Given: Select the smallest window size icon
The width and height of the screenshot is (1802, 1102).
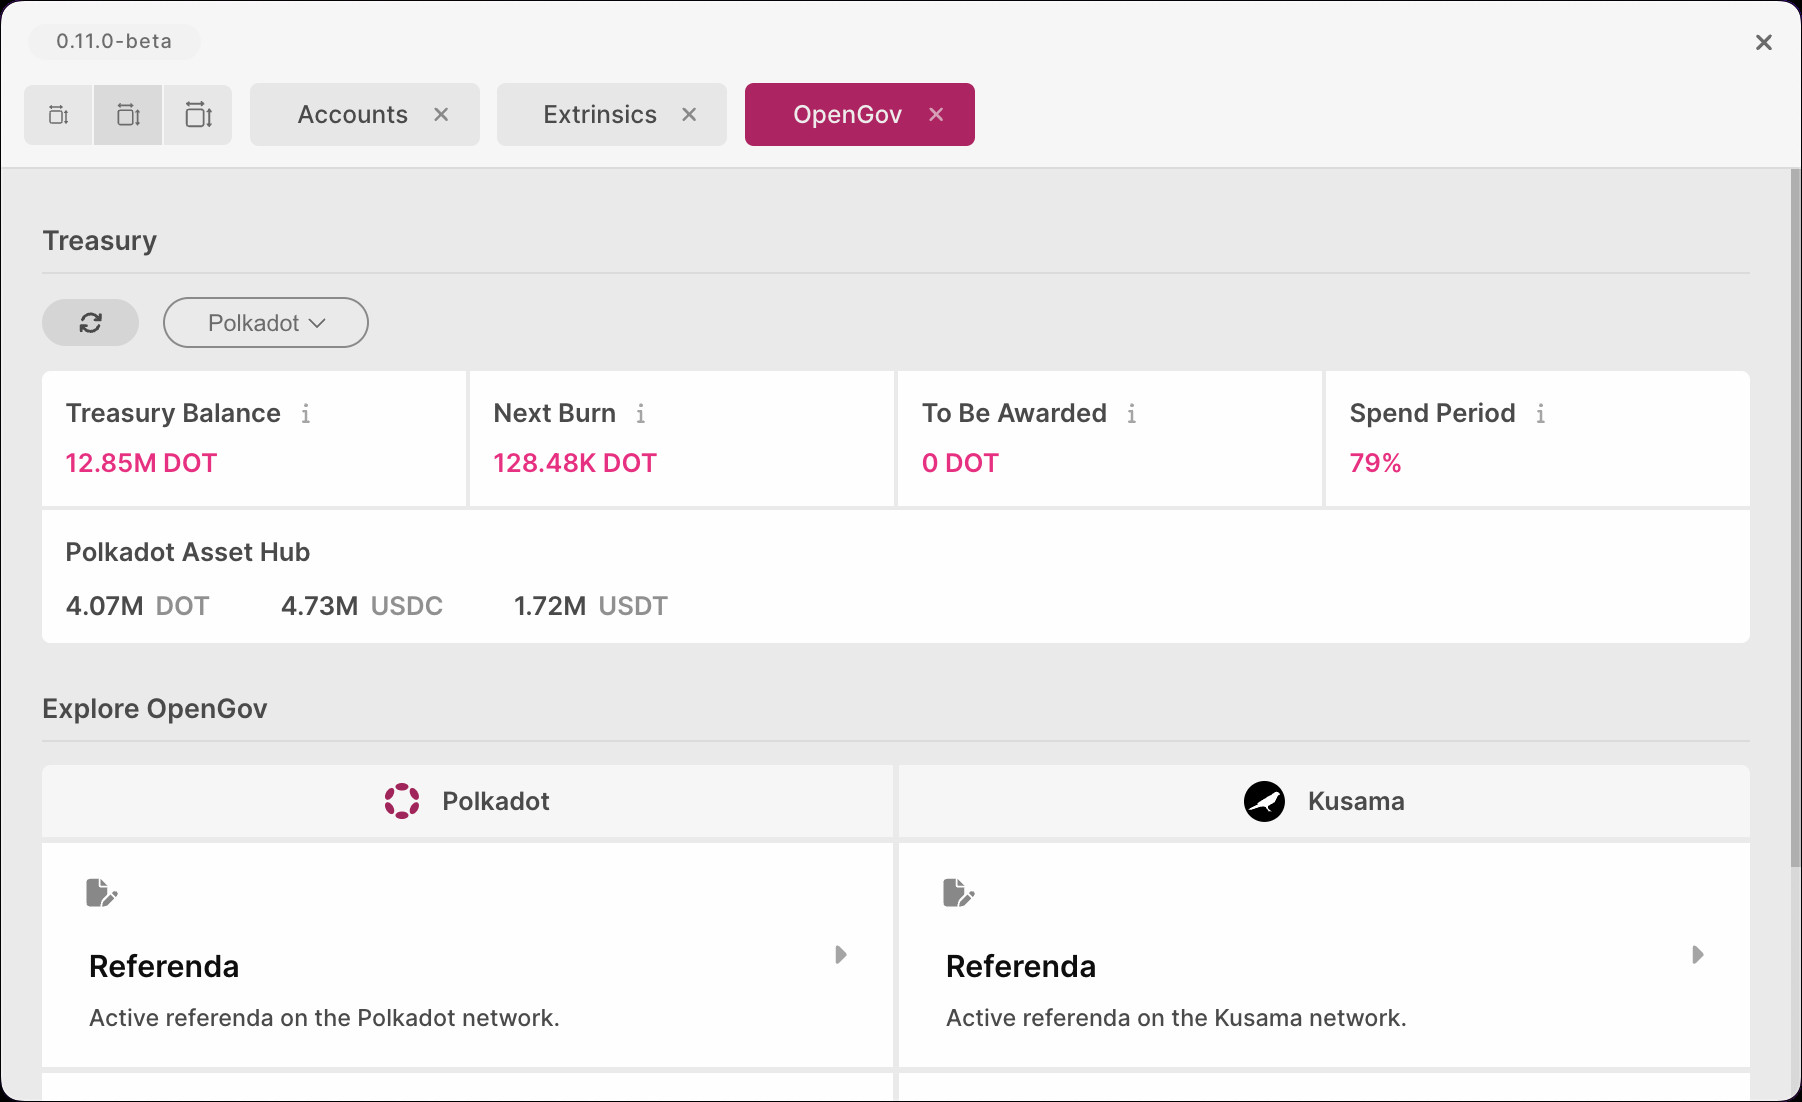Looking at the screenshot, I should [x=59, y=115].
